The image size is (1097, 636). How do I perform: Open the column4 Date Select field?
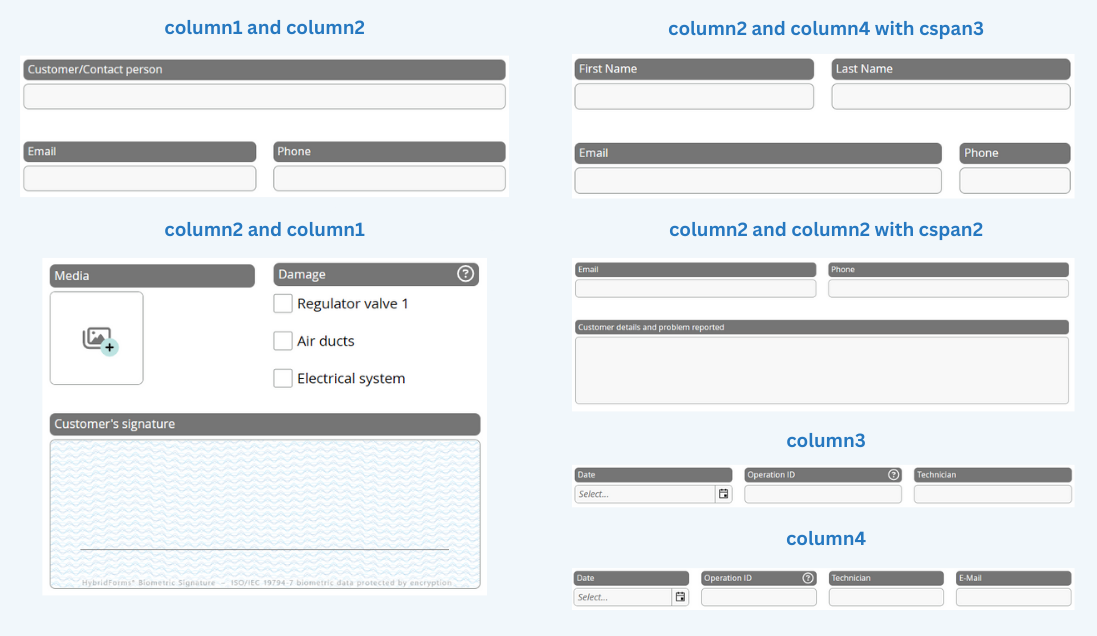(622, 597)
